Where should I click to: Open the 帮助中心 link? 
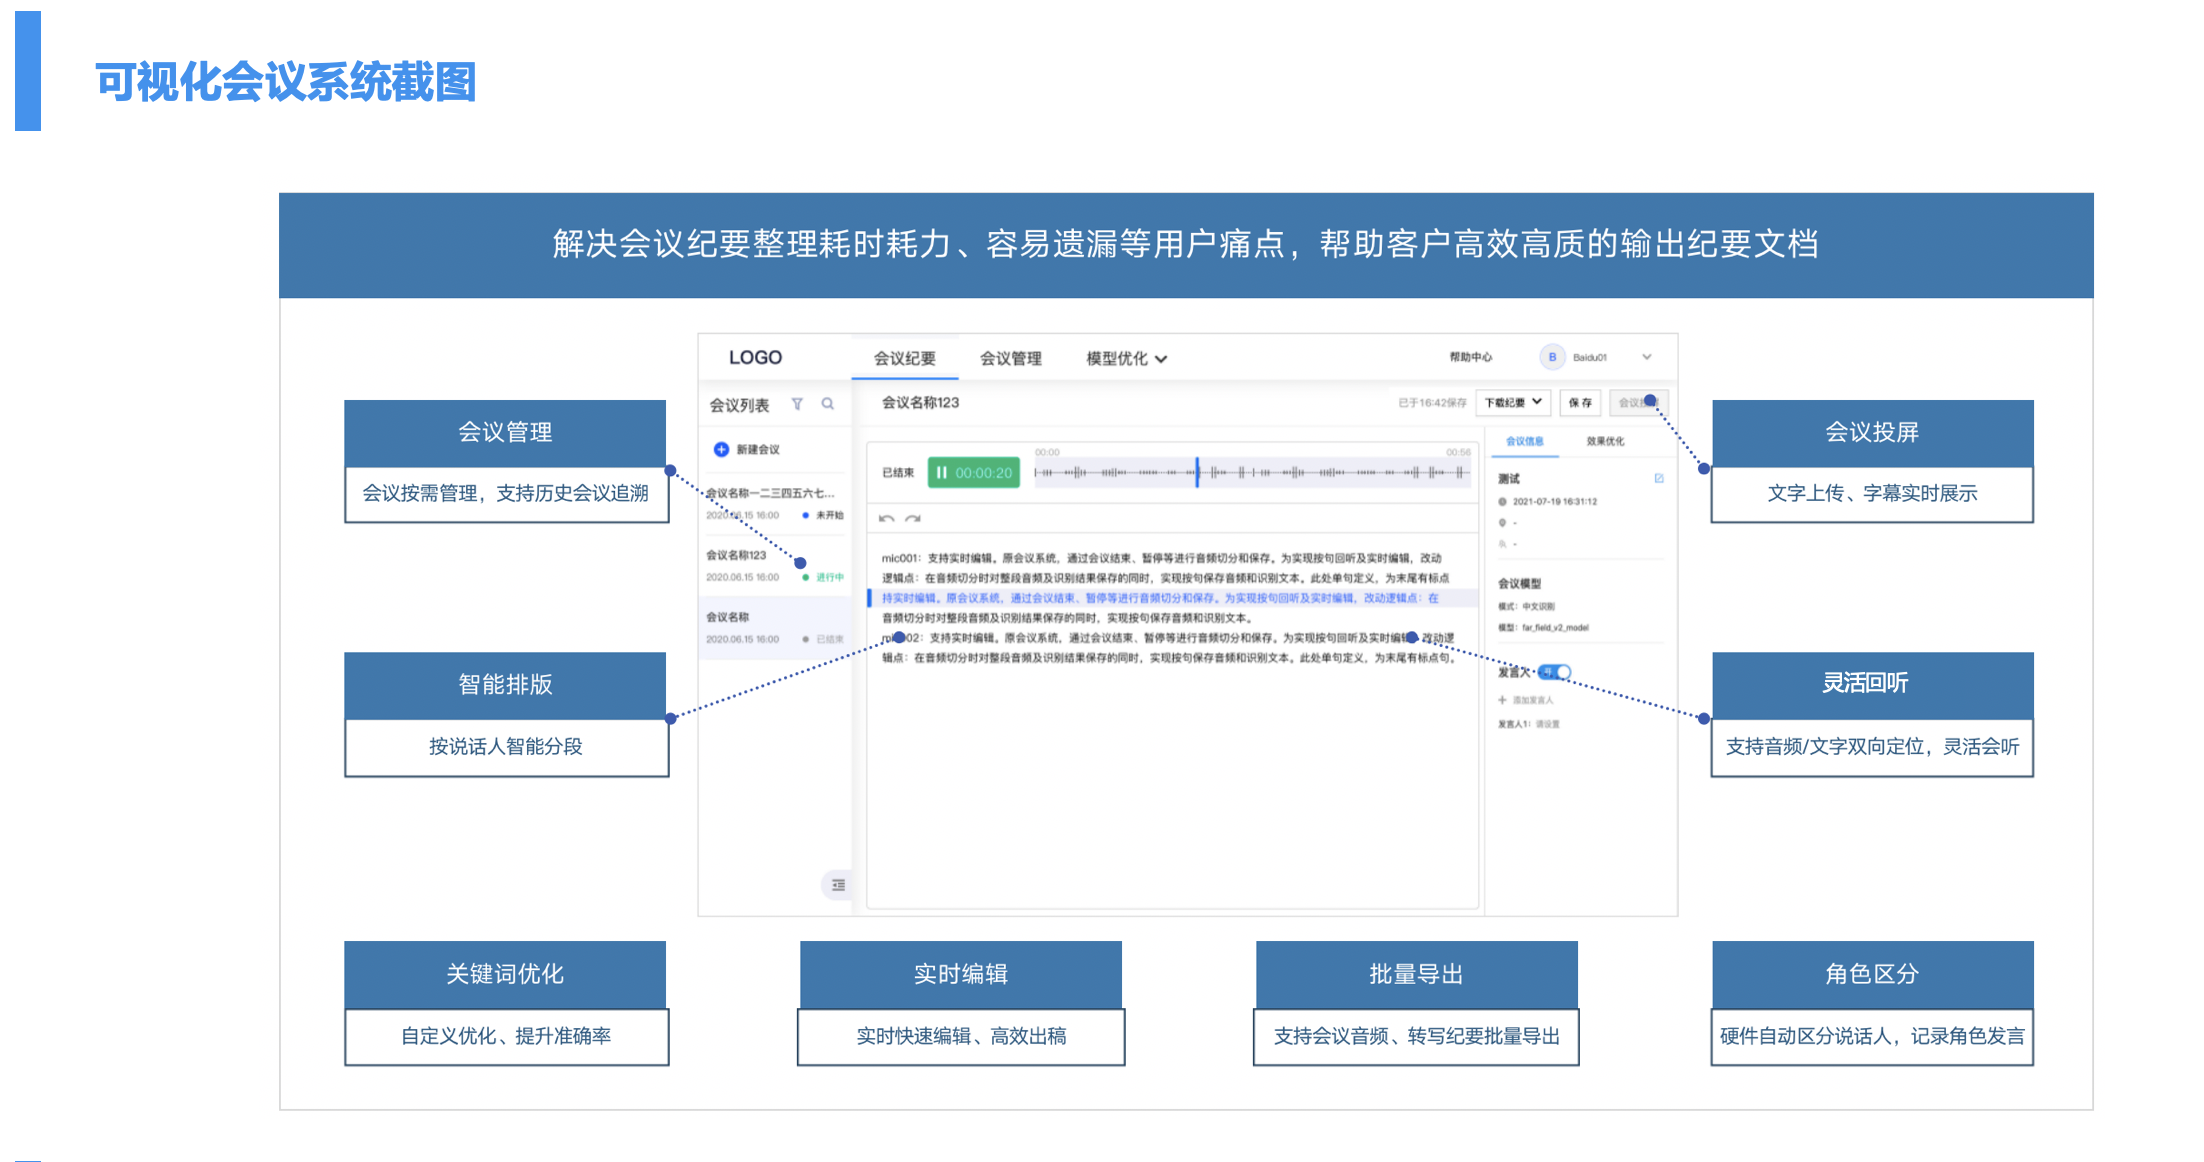pos(1470,357)
